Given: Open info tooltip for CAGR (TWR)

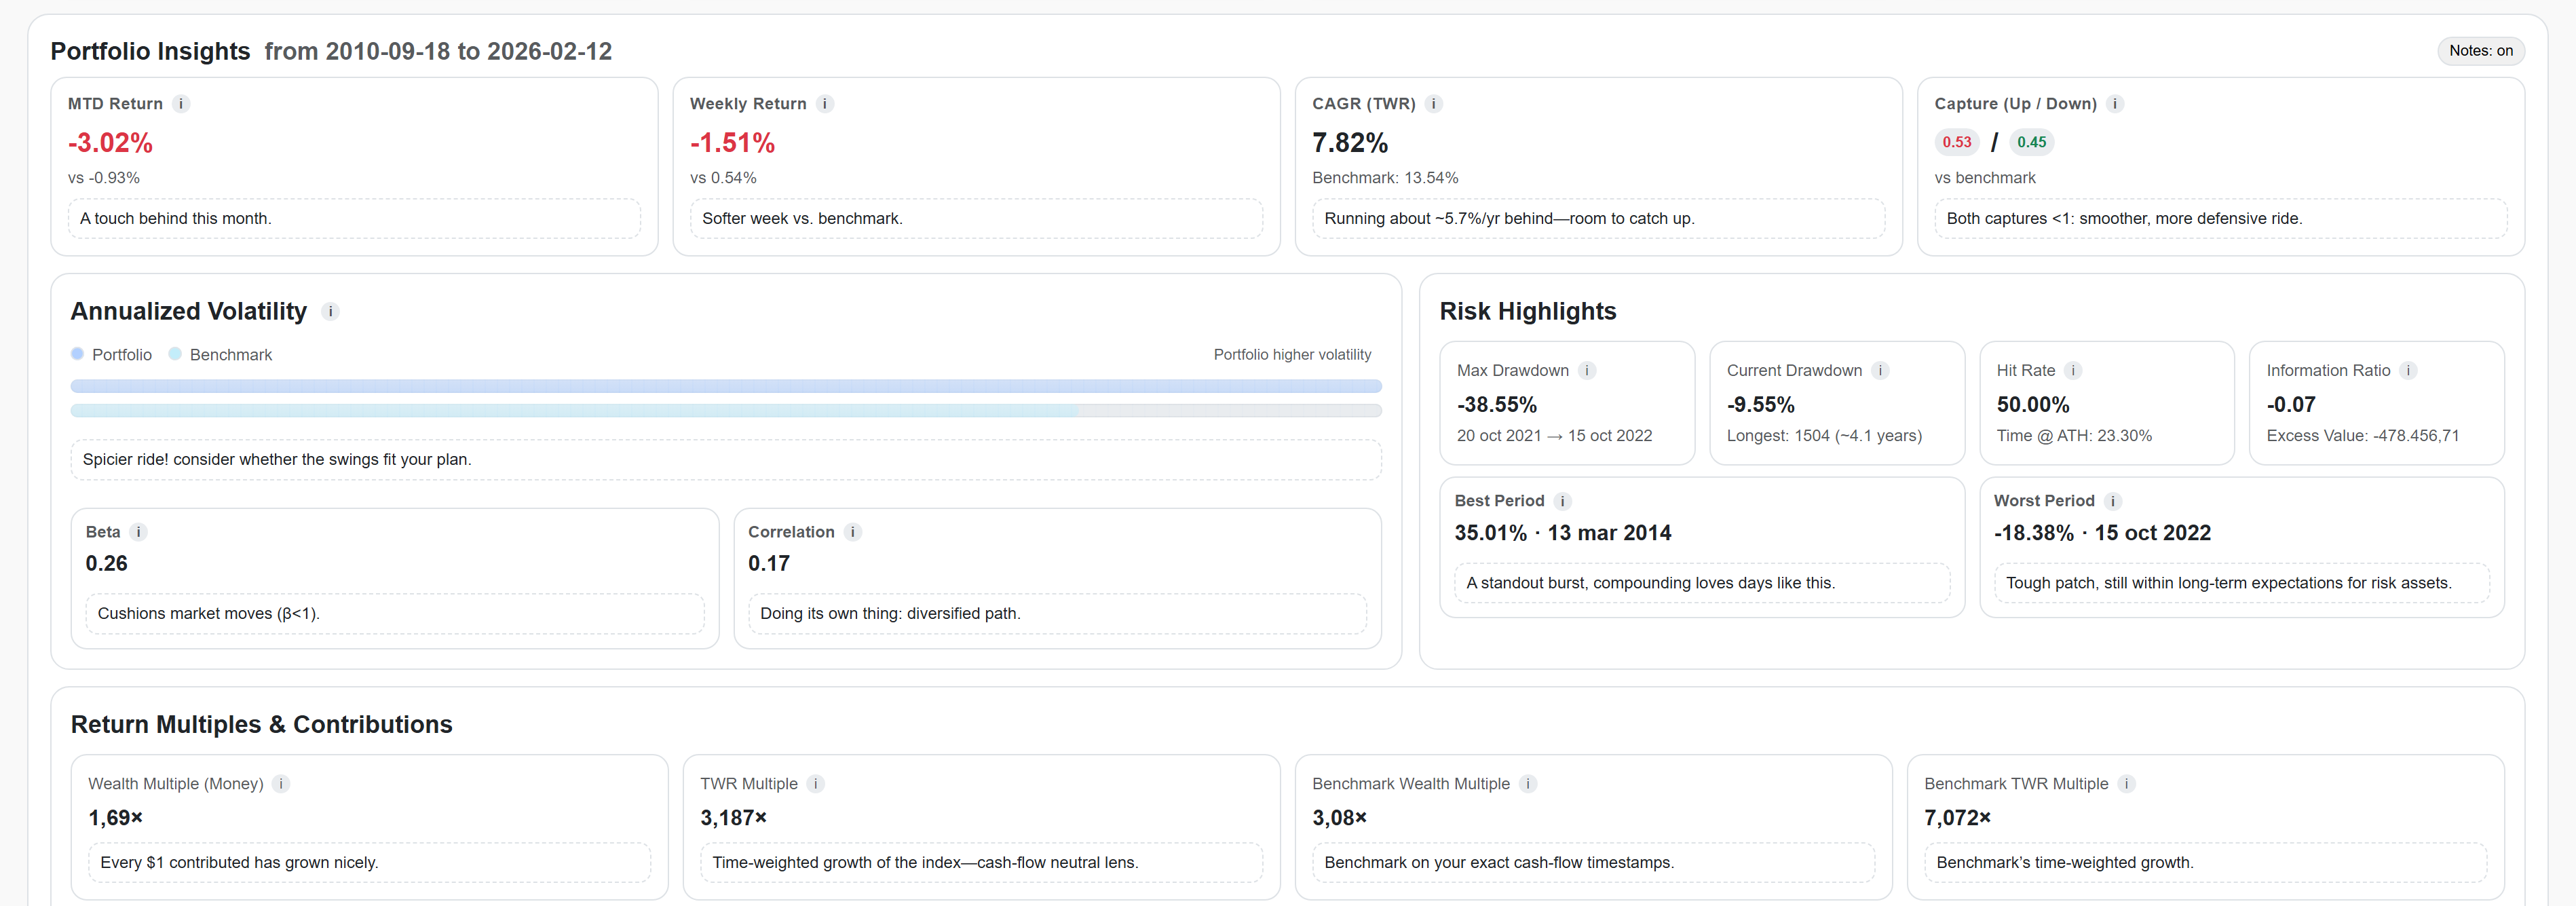Looking at the screenshot, I should tap(1433, 104).
